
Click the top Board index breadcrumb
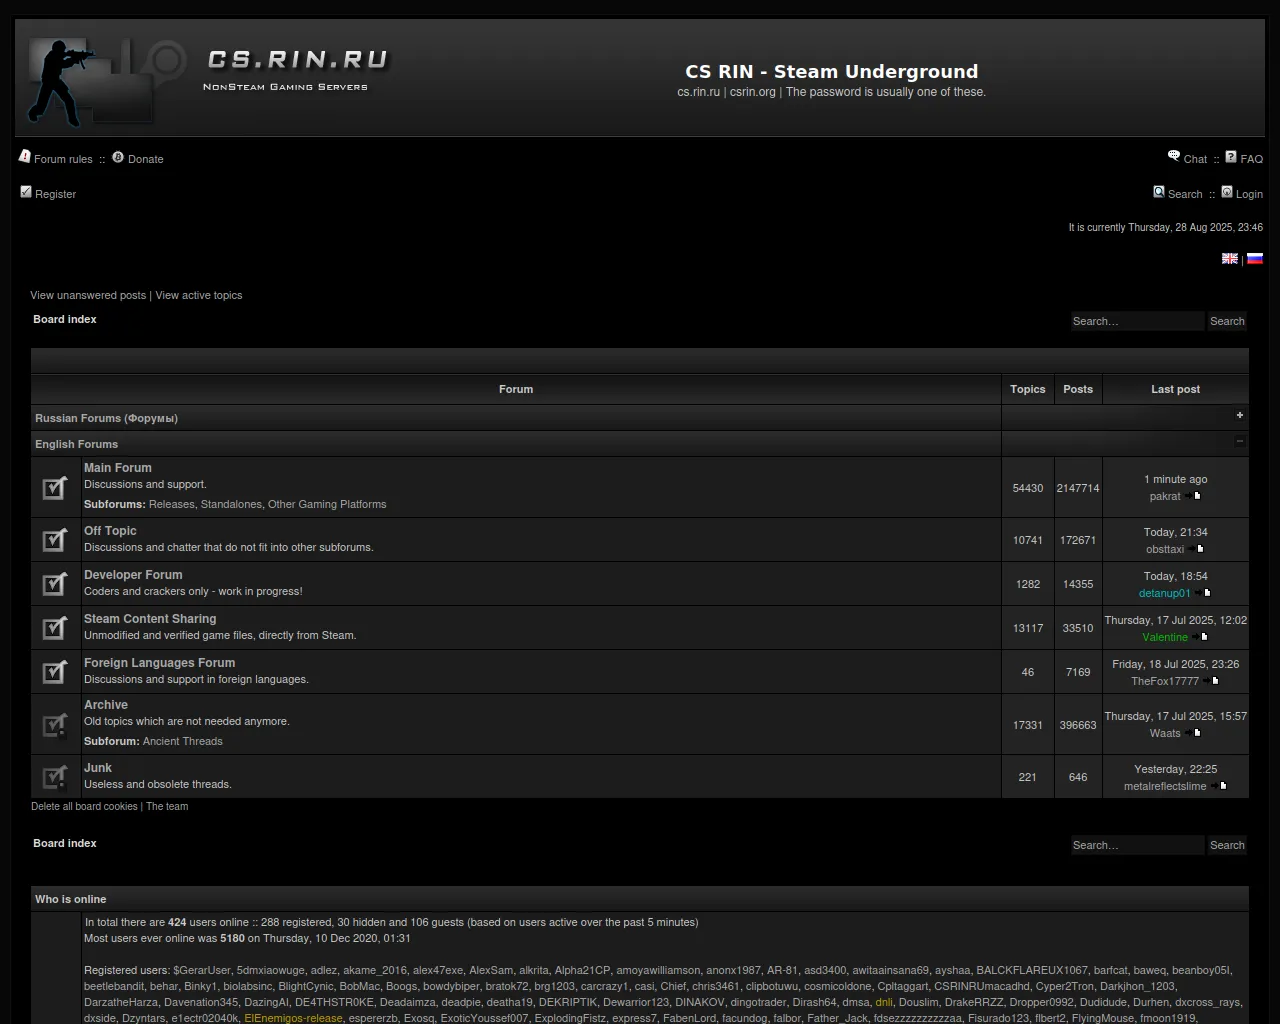click(65, 319)
